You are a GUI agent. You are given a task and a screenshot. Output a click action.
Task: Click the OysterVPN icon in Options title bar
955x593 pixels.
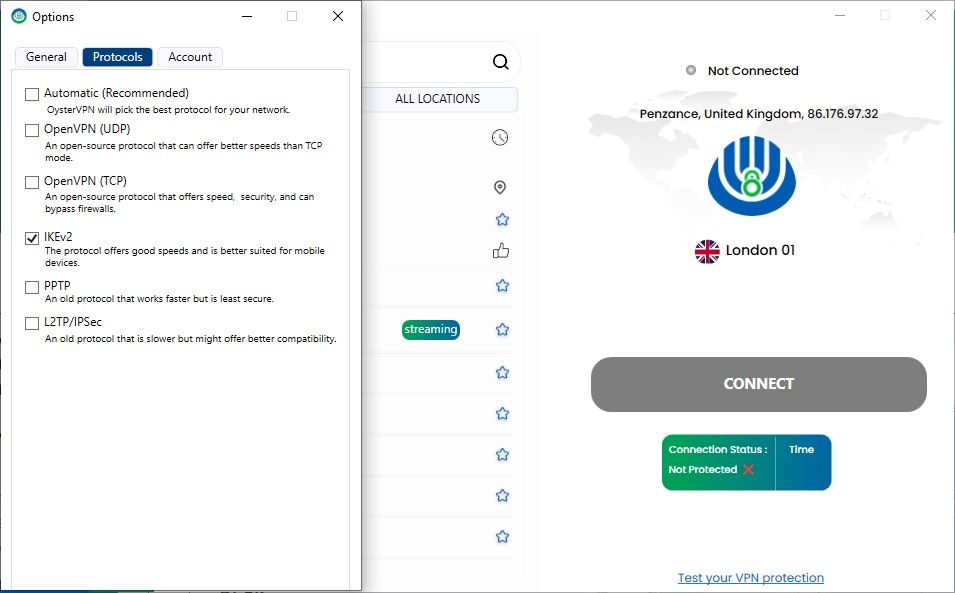[x=19, y=16]
